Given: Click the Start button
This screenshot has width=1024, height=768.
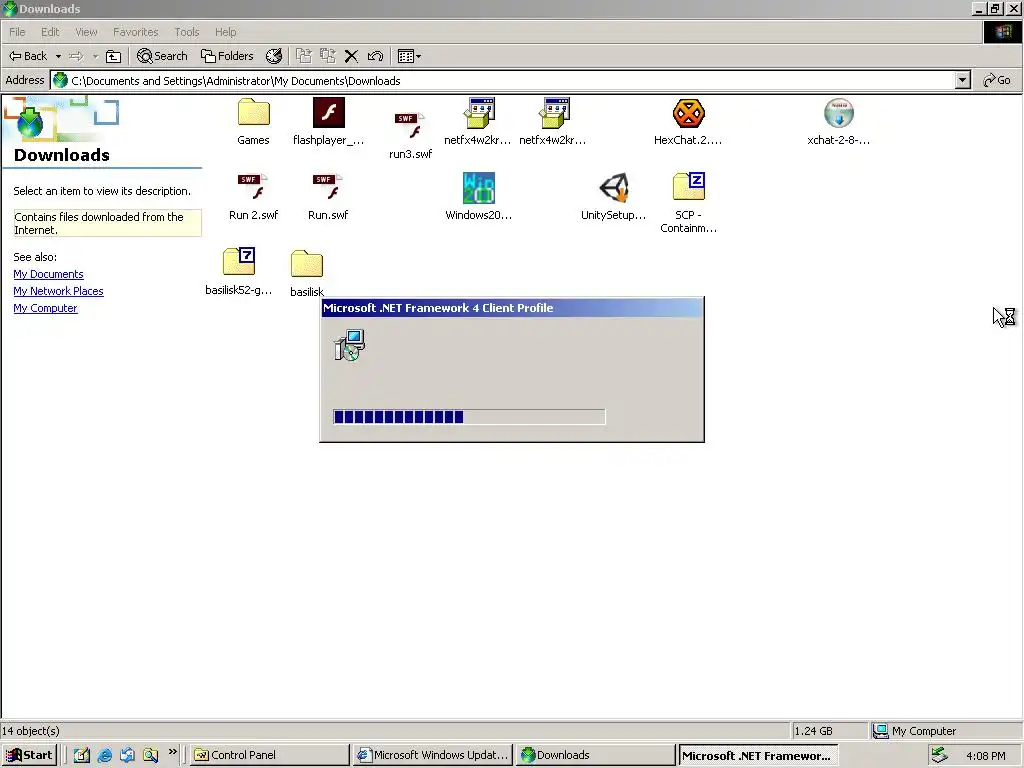Looking at the screenshot, I should 29,755.
